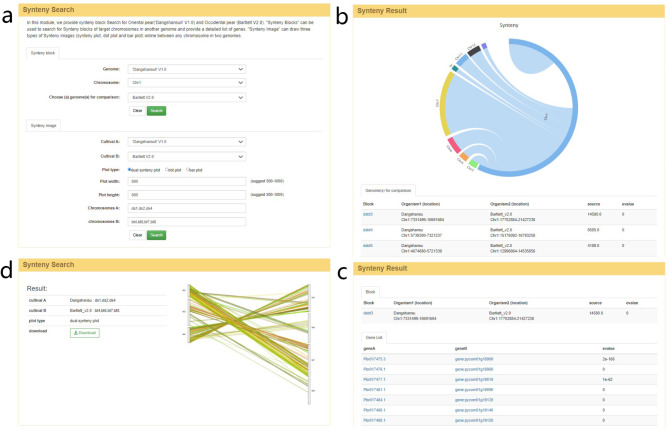The height and width of the screenshot is (429, 669).
Task: Open the block link in the Chr1:15176092 row
Action: pos(368,230)
